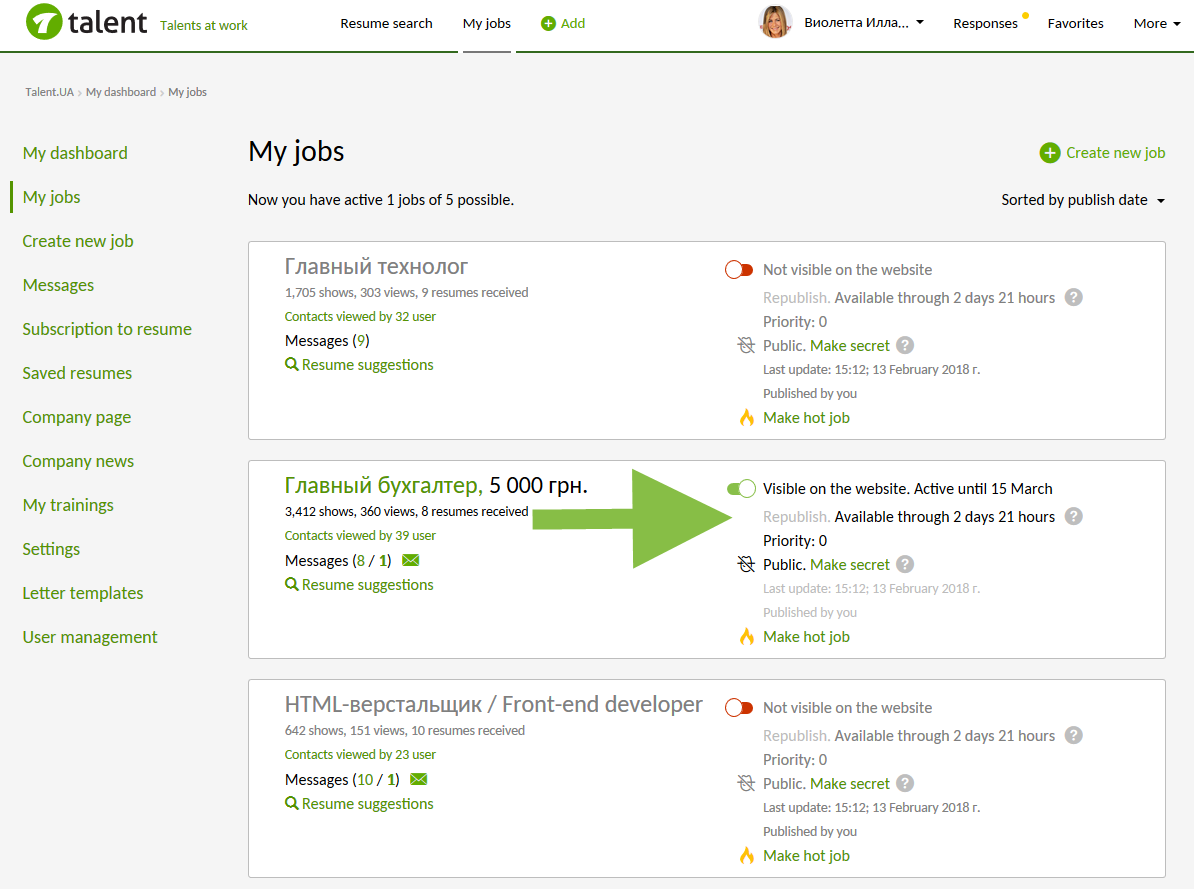Image resolution: width=1194 pixels, height=889 pixels.
Task: Open help icon next to Make secret for Главный технолог
Action: [905, 345]
